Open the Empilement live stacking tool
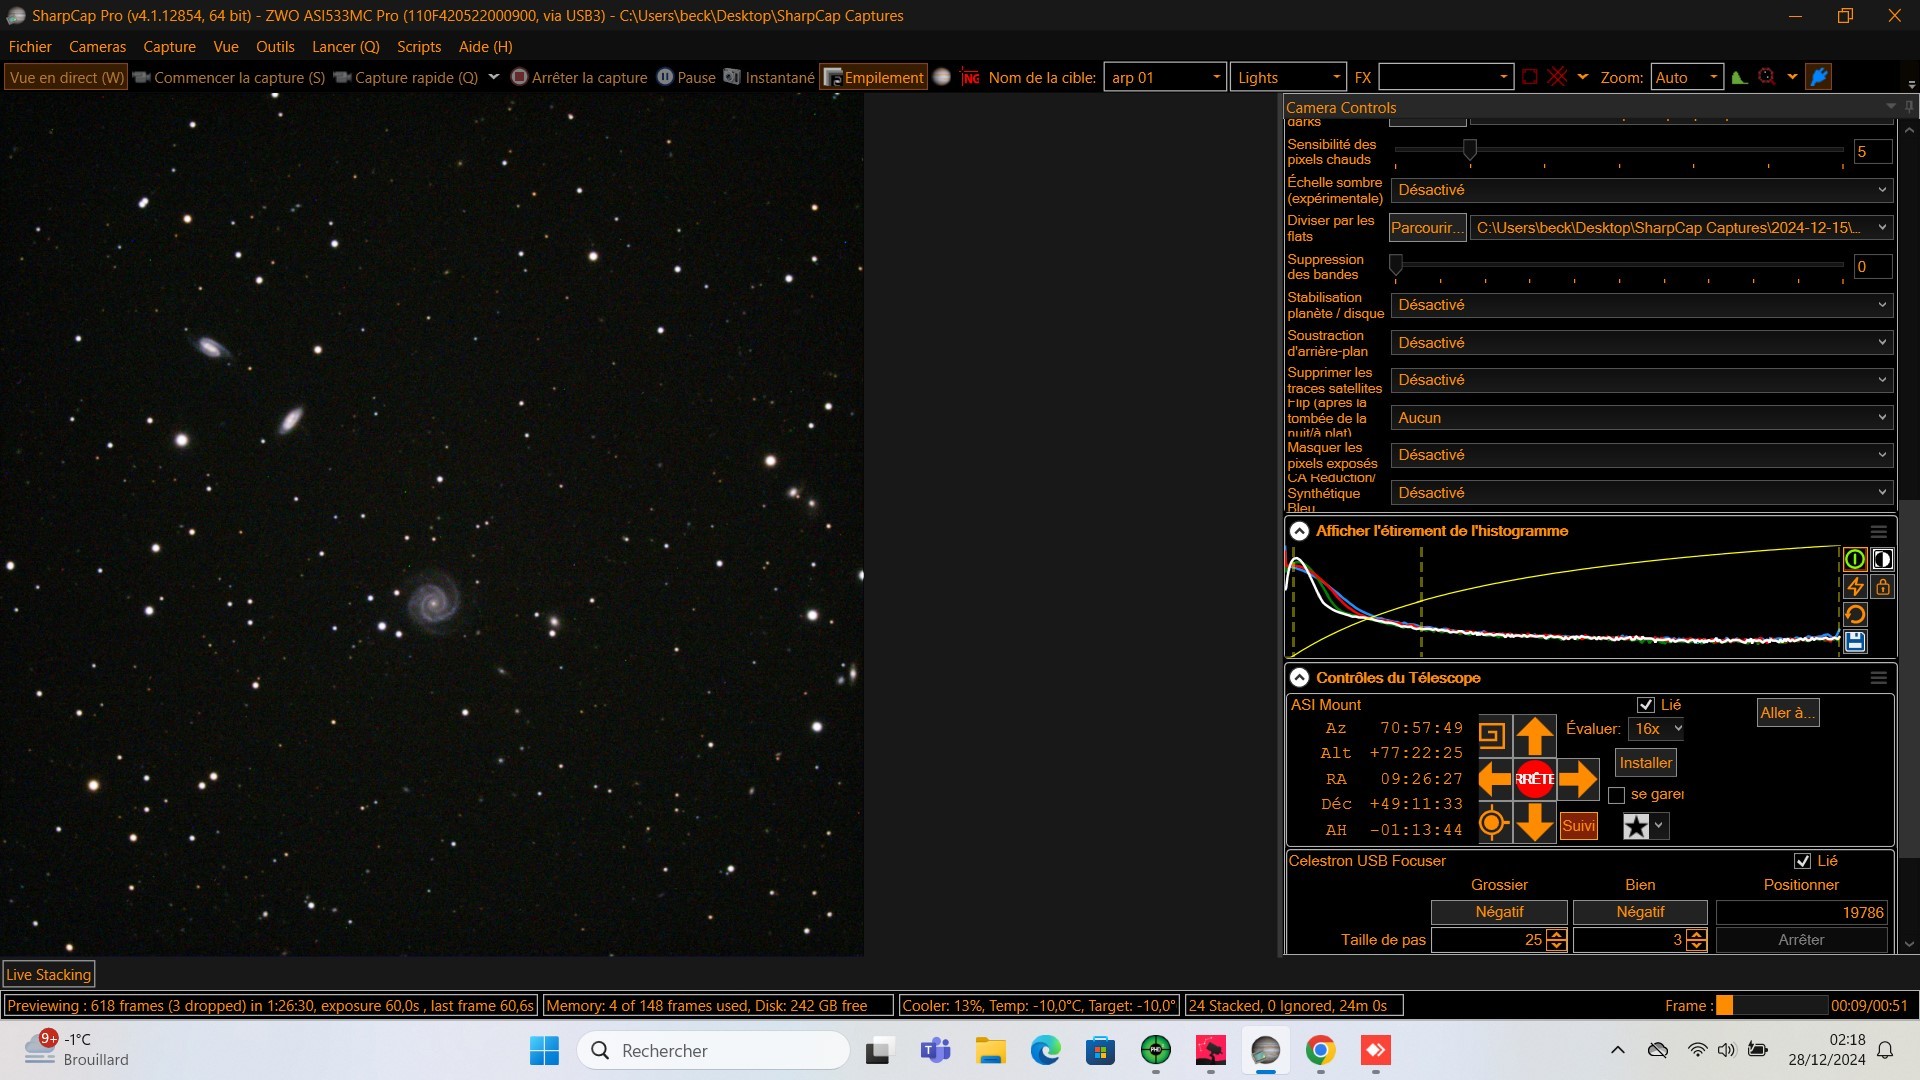The width and height of the screenshot is (1920, 1080). [874, 77]
